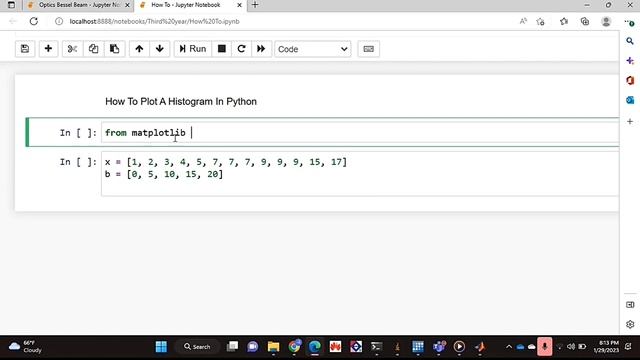Refresh the page
The image size is (640, 360).
click(x=33, y=21)
